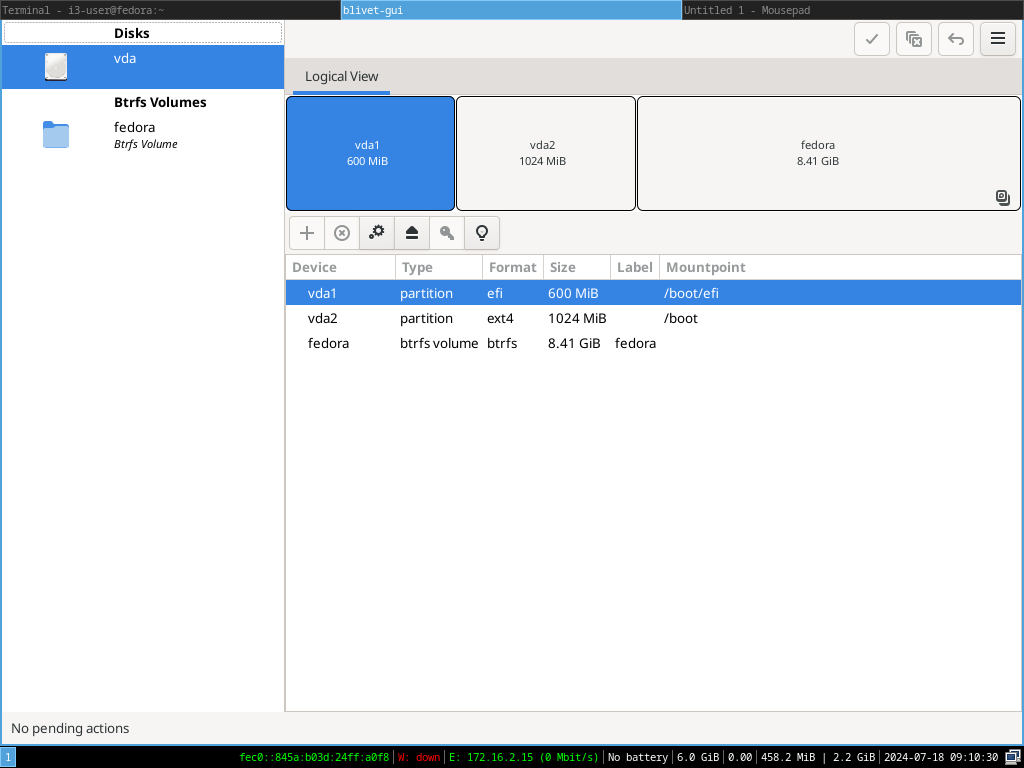Click the 8.41 GiB size cell in table
This screenshot has height=768, width=1024.
pos(574,343)
